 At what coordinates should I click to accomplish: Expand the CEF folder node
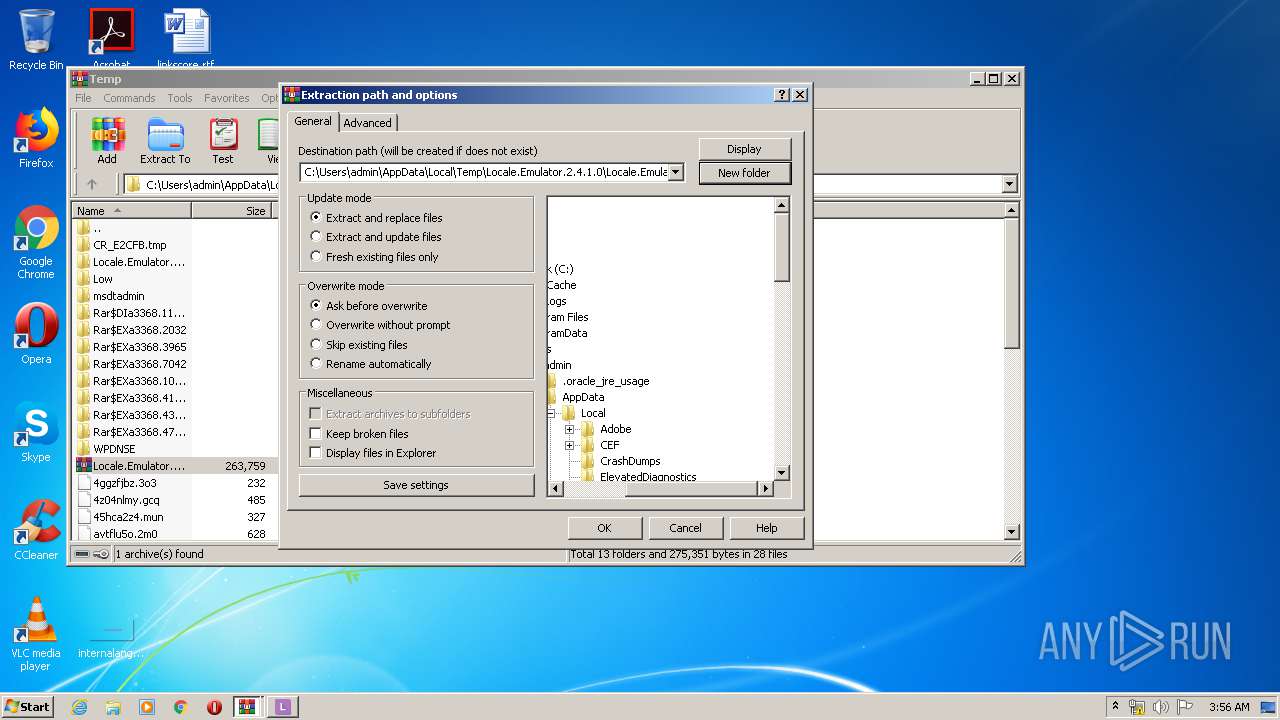[569, 445]
